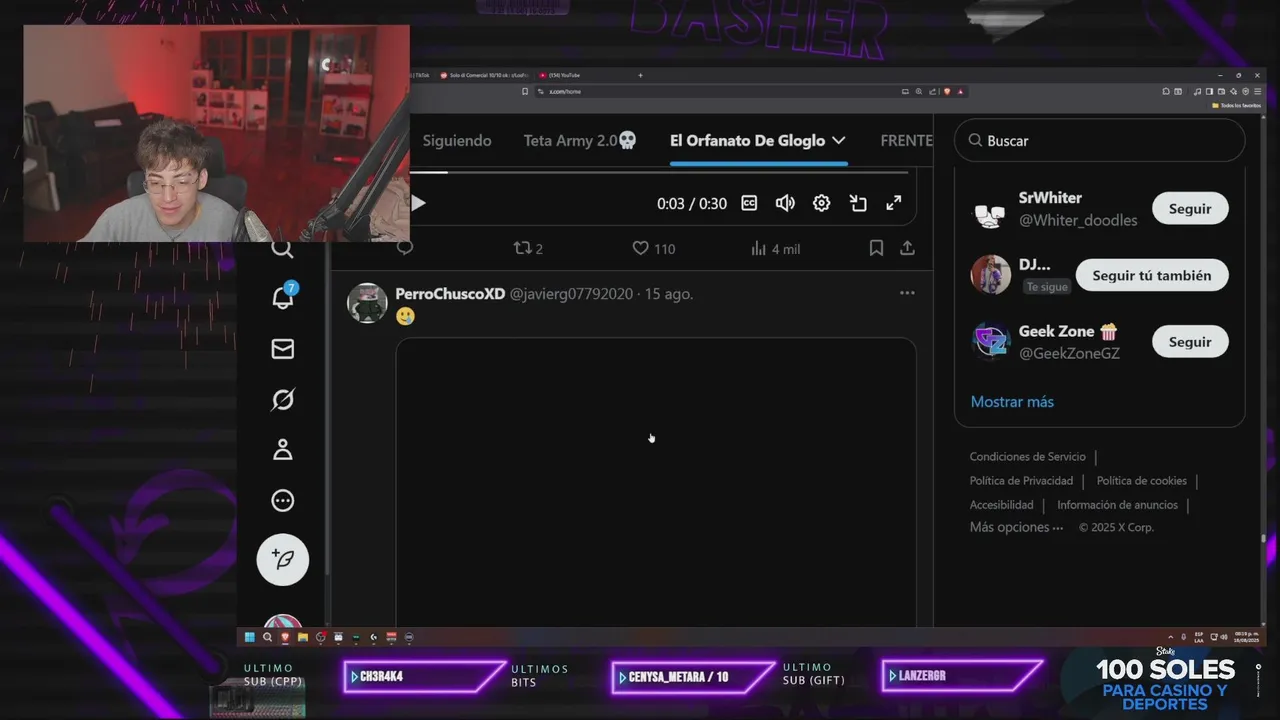The image size is (1280, 720).
Task: Click the Brave Shields lion icon
Action: coord(946,91)
